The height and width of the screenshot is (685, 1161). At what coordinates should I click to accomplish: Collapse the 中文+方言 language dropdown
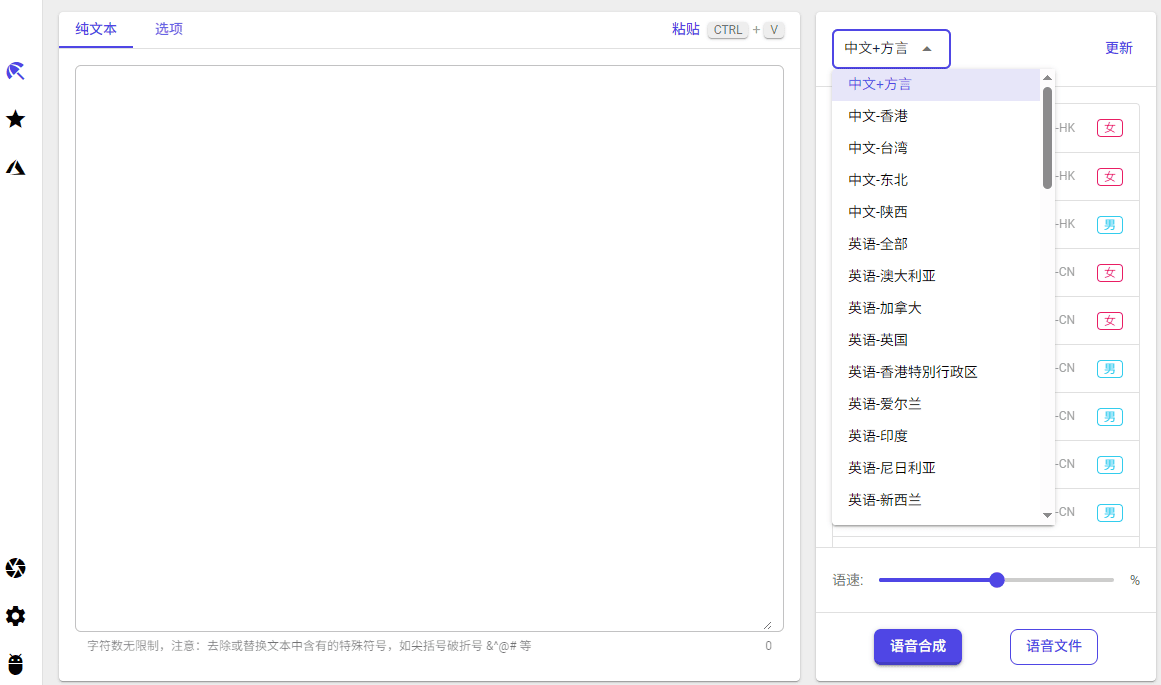pos(891,49)
